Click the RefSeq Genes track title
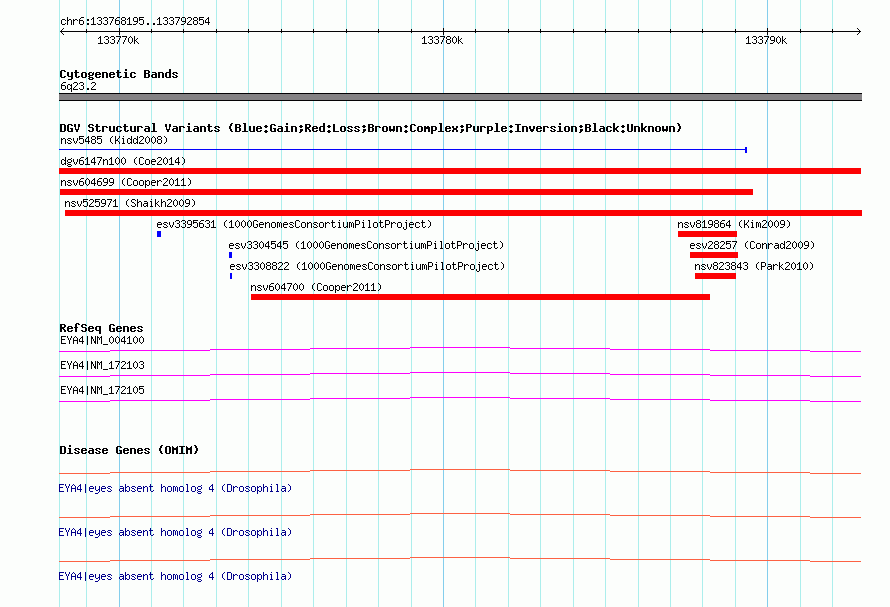Screen dimensions: 890x607 (101, 328)
